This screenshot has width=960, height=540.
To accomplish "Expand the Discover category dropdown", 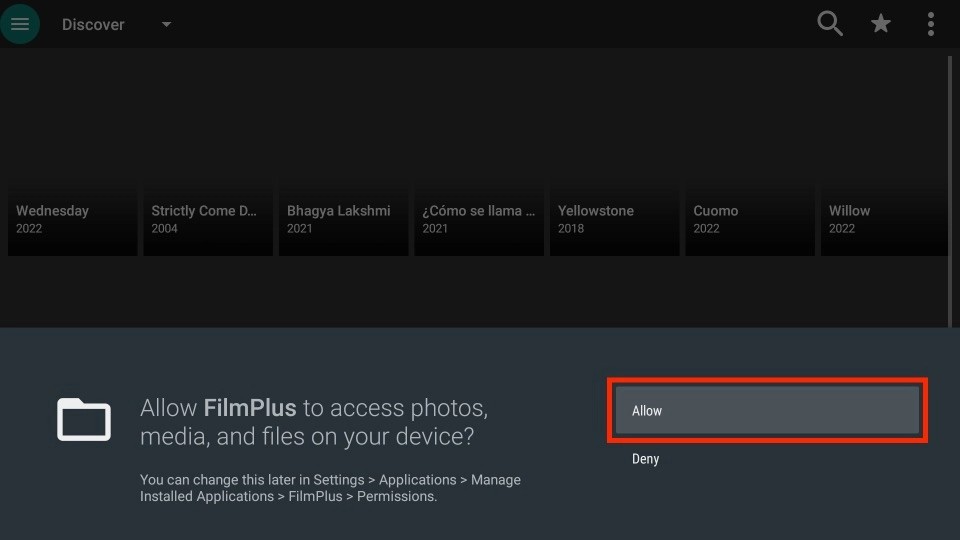I will point(166,24).
